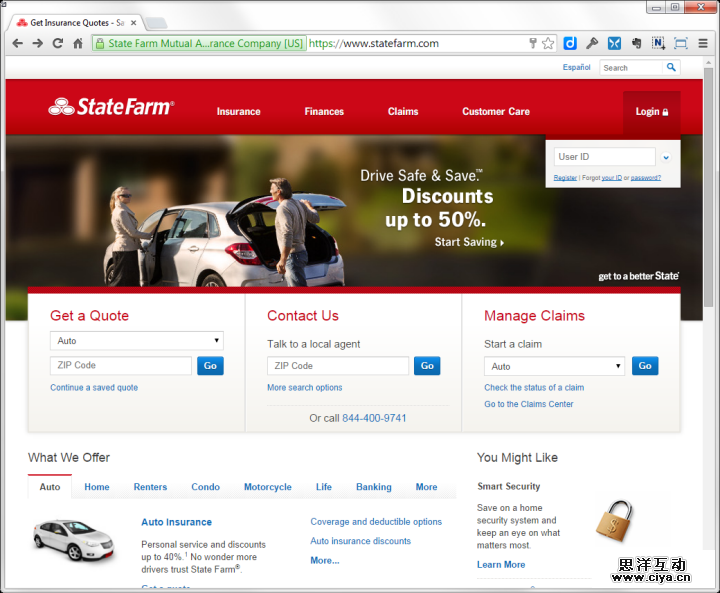Image resolution: width=720 pixels, height=593 pixels.
Task: Open Go to the Claims Center
Action: (x=529, y=404)
